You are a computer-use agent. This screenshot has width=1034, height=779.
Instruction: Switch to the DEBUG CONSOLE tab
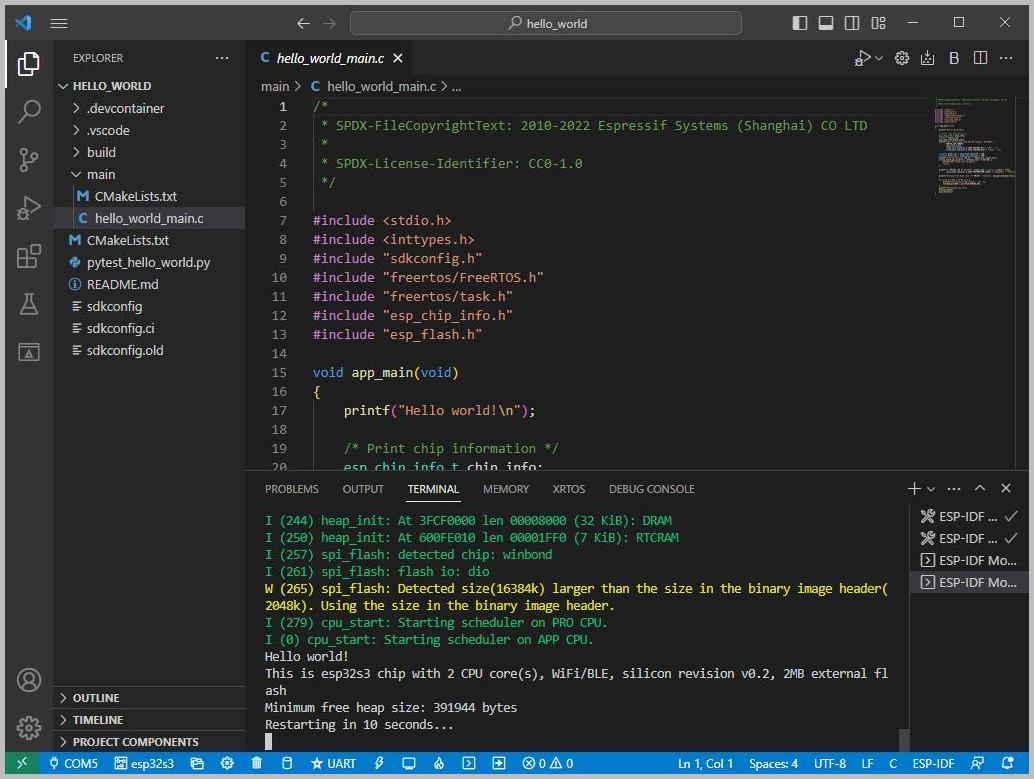651,489
